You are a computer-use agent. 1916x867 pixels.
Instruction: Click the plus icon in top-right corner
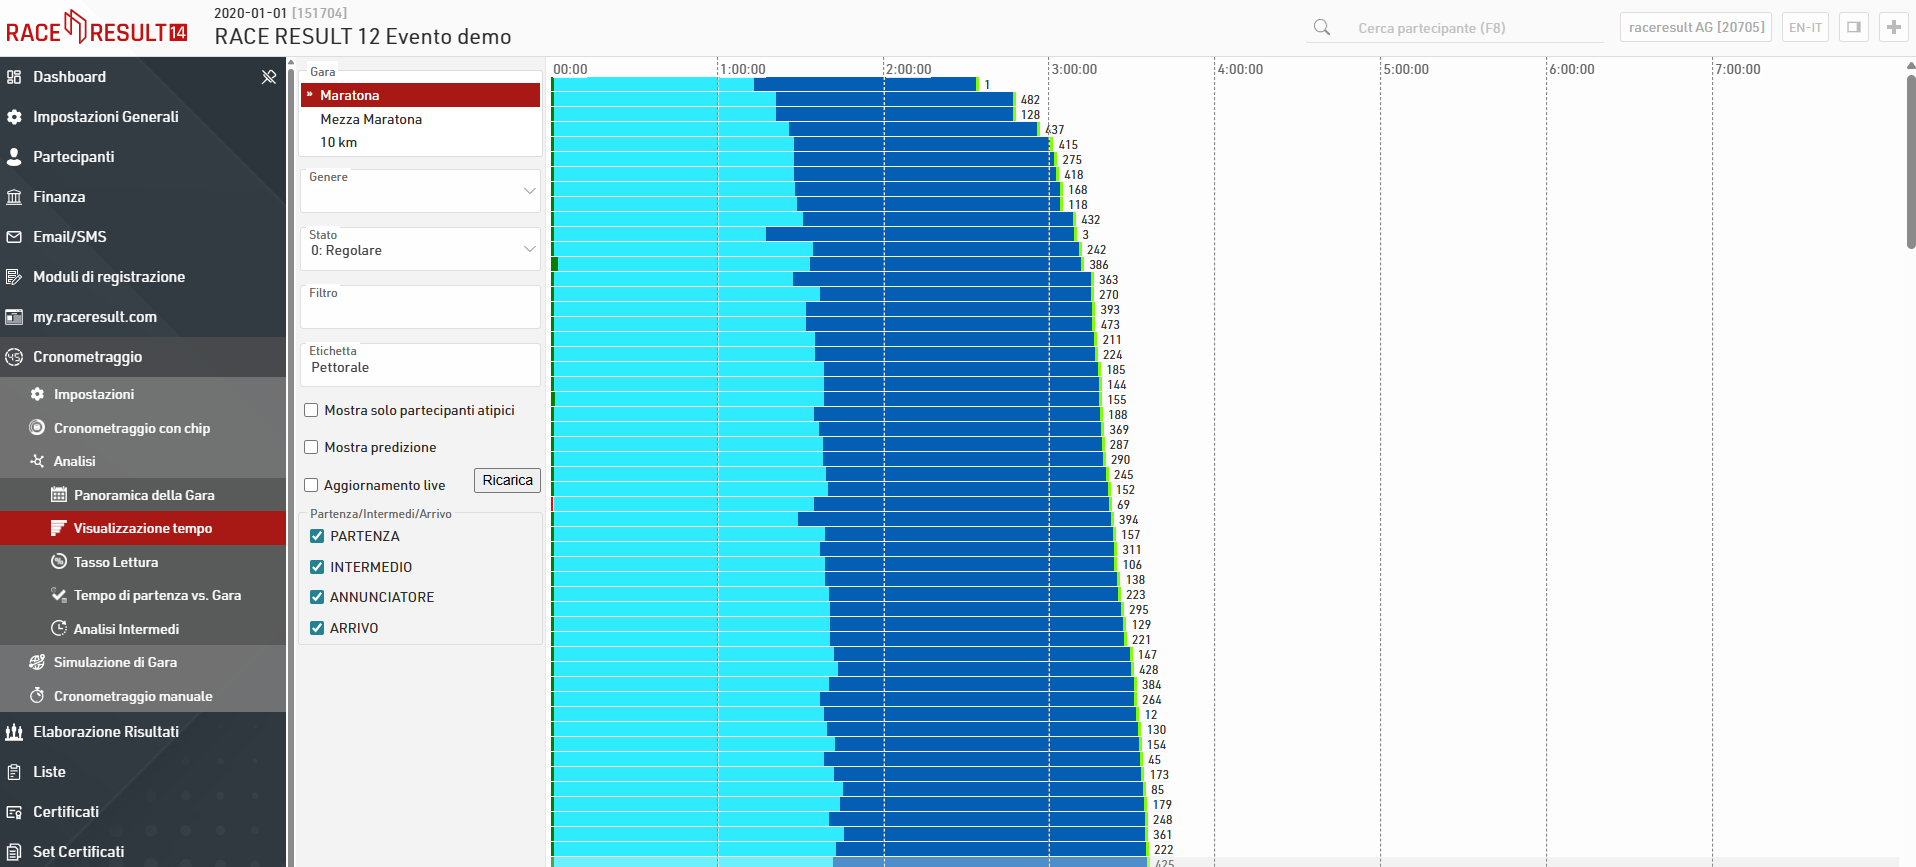(x=1893, y=27)
